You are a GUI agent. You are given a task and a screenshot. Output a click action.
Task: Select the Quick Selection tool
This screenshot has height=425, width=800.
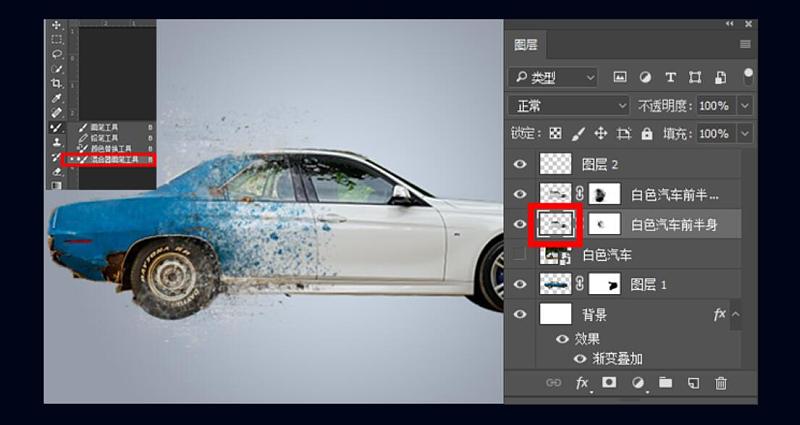pyautogui.click(x=57, y=68)
